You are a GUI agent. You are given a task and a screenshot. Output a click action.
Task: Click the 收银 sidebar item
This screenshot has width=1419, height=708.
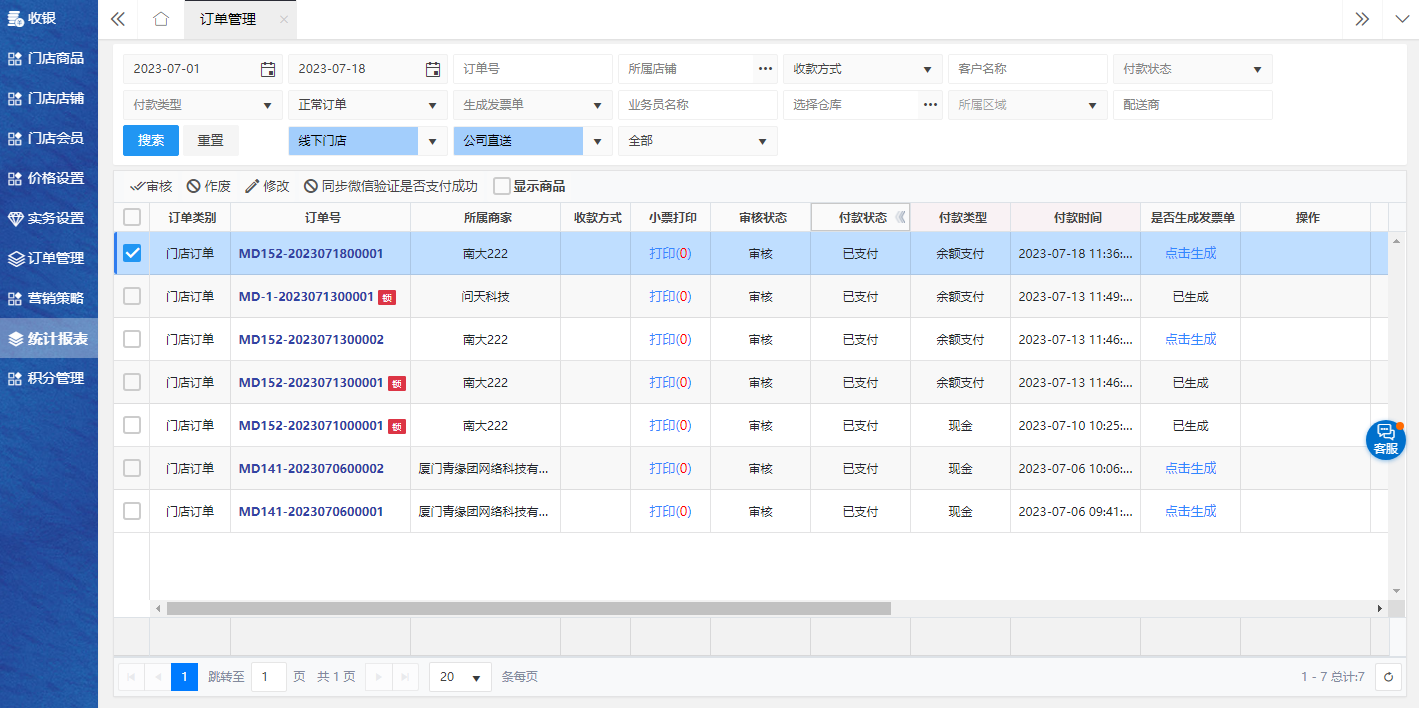49,18
